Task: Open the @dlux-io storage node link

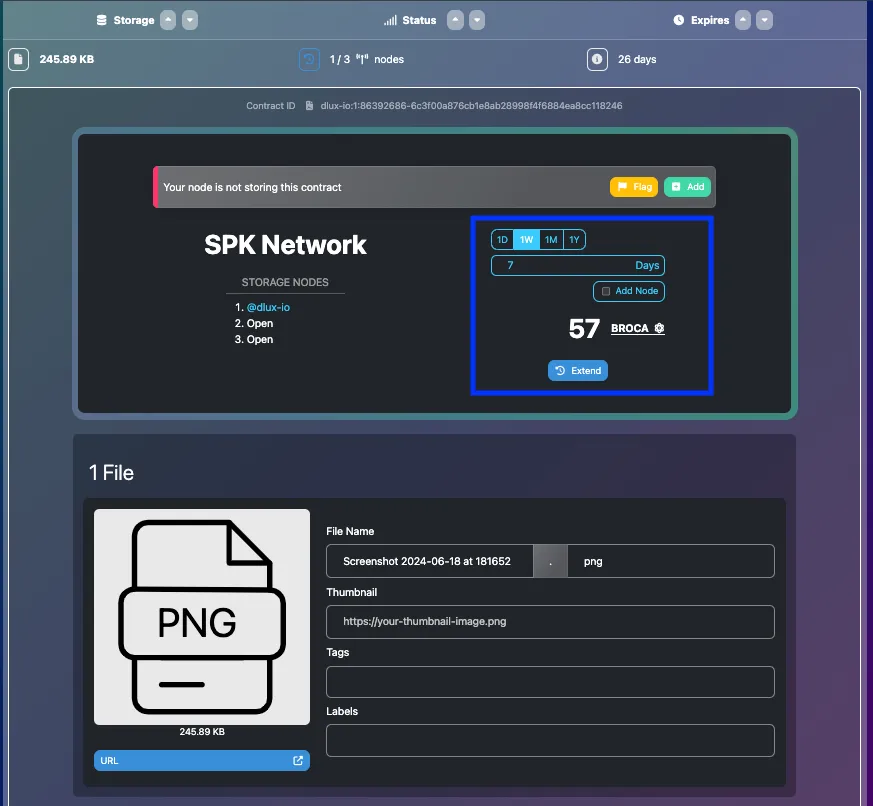Action: 268,307
